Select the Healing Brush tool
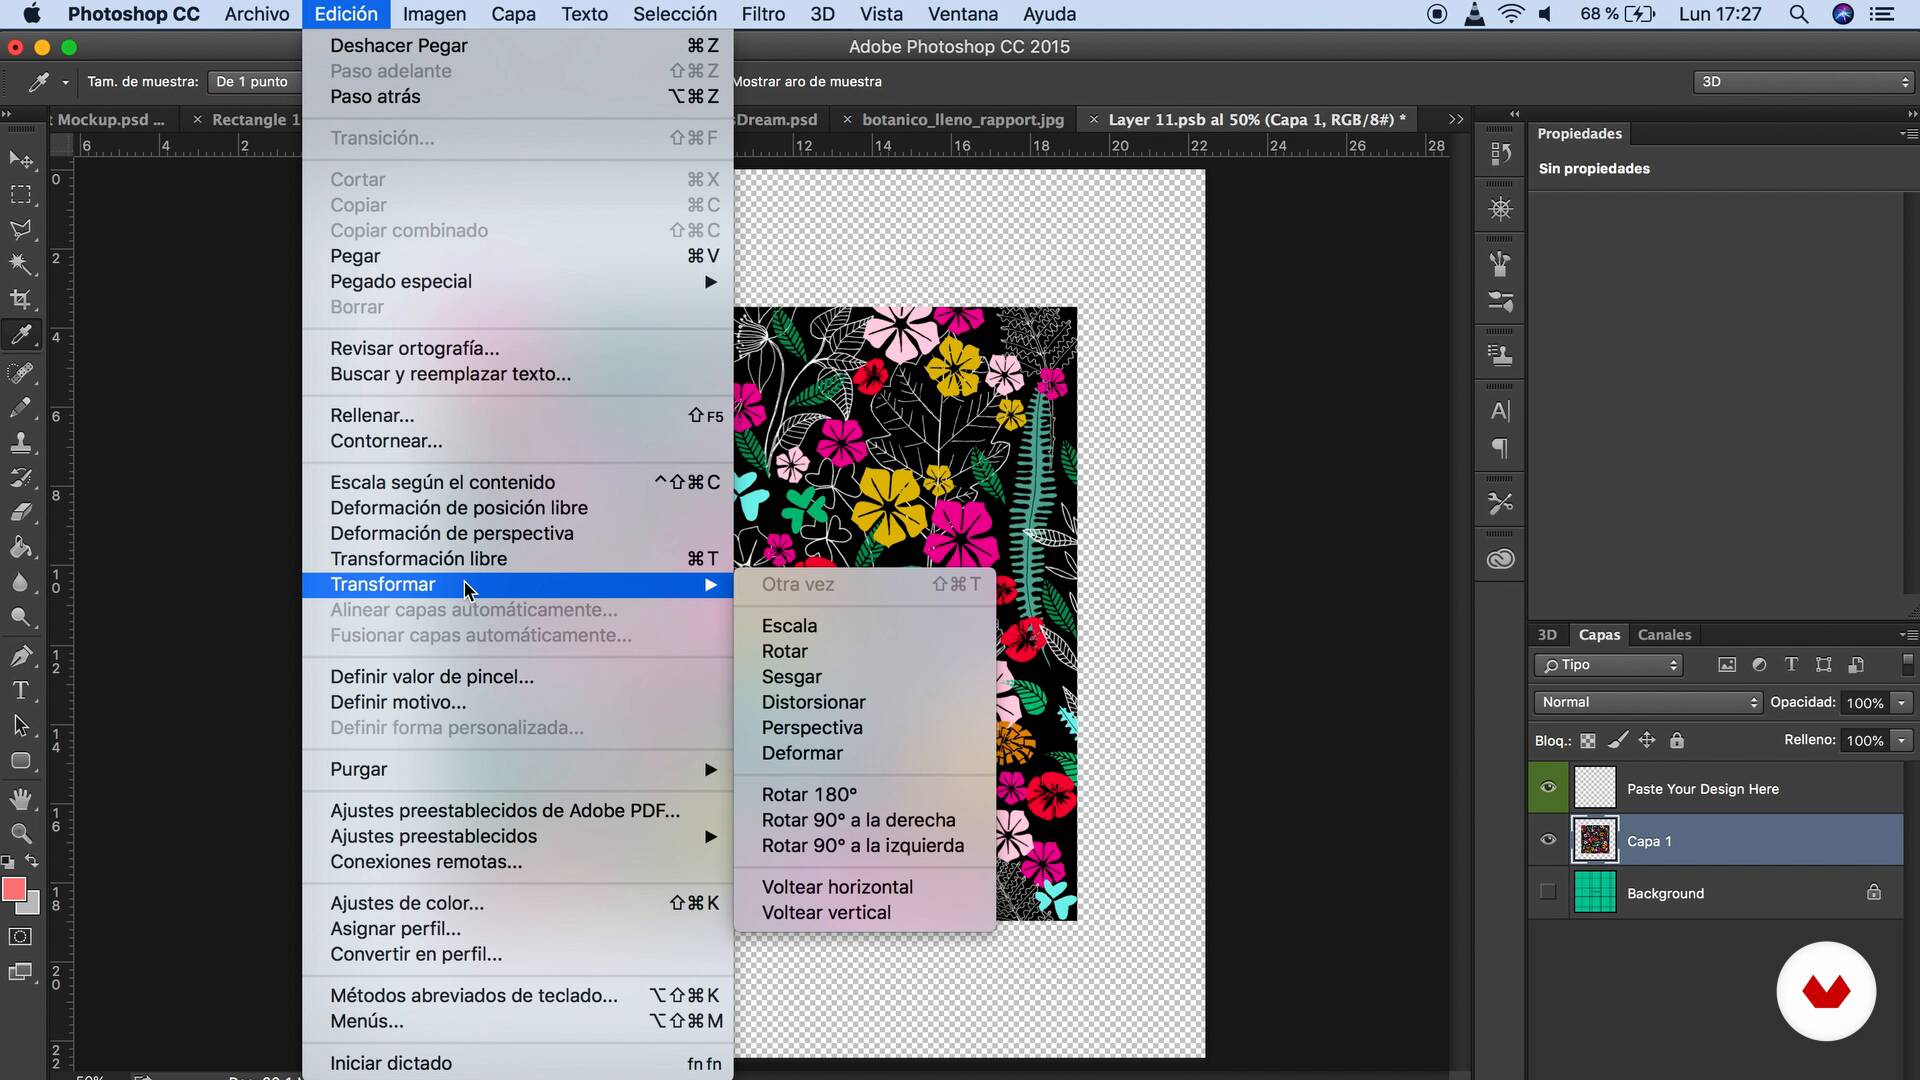 point(21,373)
